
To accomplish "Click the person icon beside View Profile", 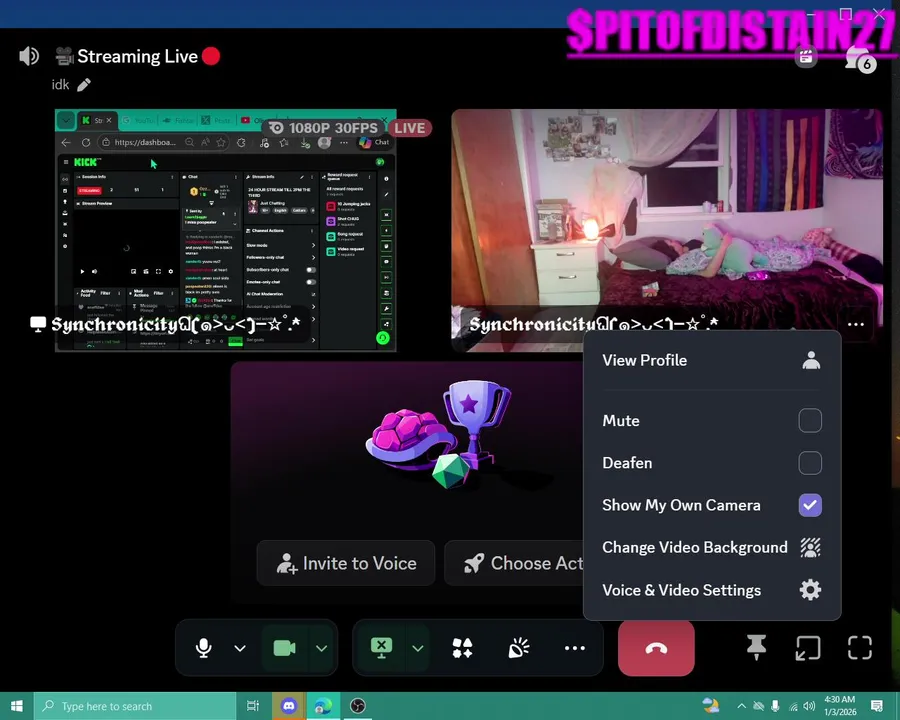I will pyautogui.click(x=811, y=360).
